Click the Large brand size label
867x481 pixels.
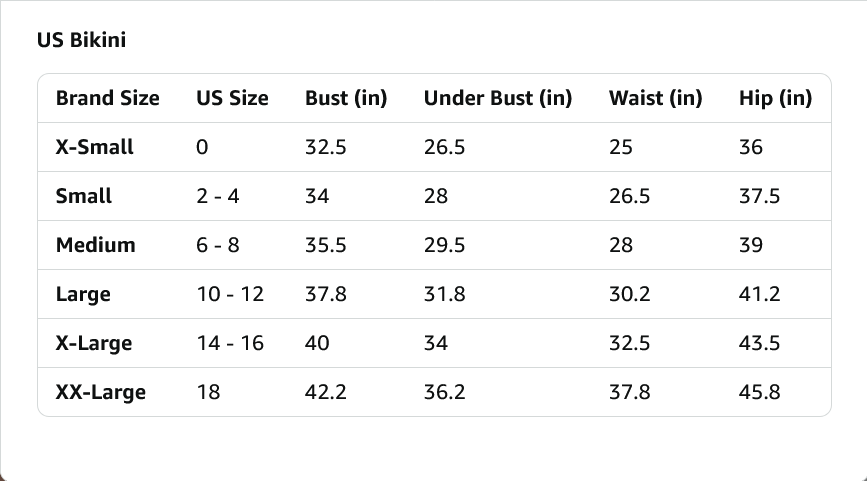pos(83,294)
